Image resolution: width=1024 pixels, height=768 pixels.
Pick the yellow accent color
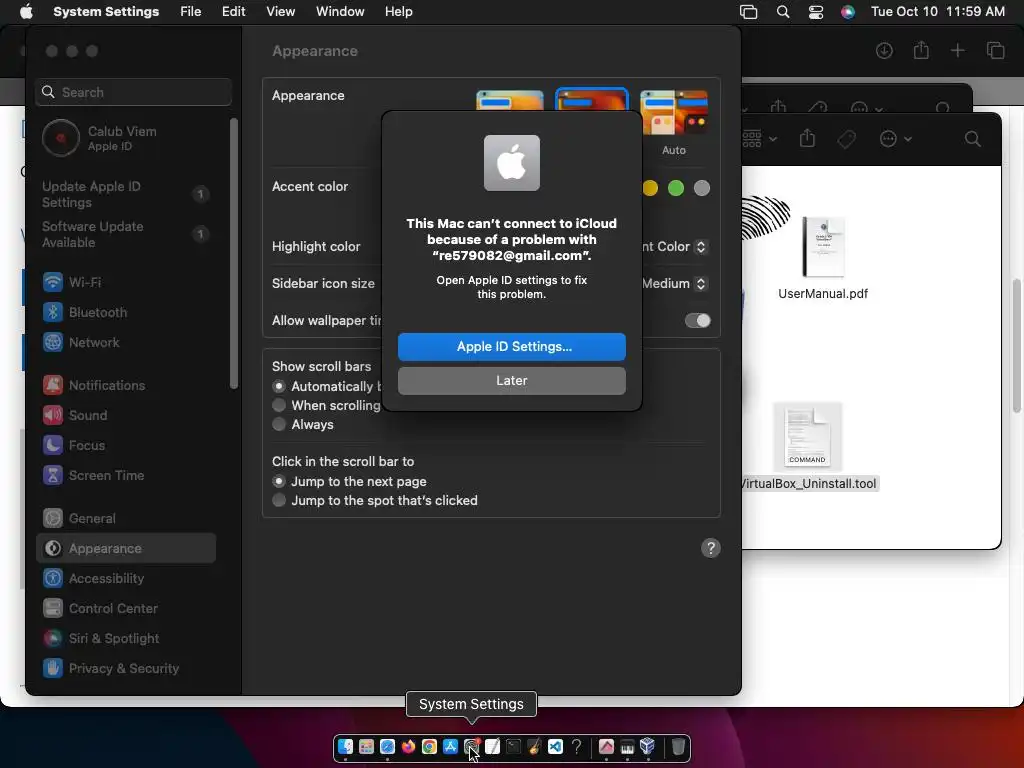[x=650, y=188]
